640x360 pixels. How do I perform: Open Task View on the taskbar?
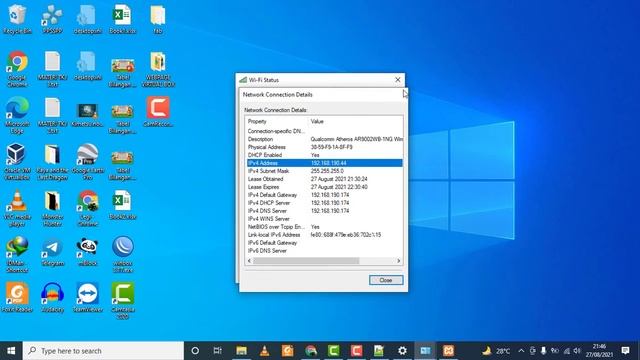[x=218, y=351]
